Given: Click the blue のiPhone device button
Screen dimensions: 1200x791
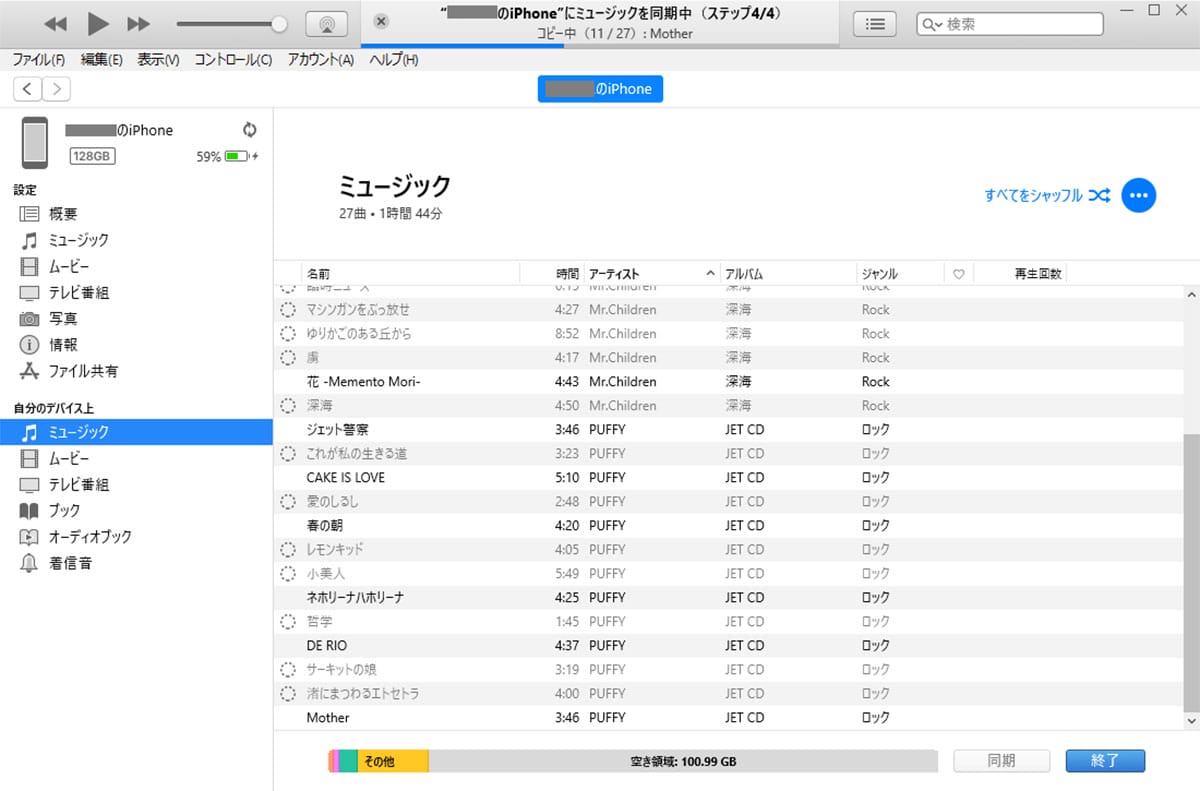Looking at the screenshot, I should click(x=600, y=89).
